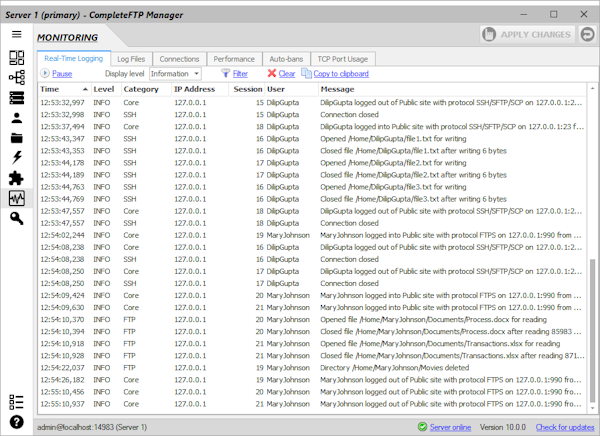Open the Folders icon in sidebar
Image resolution: width=600 pixels, height=436 pixels.
tap(16, 138)
